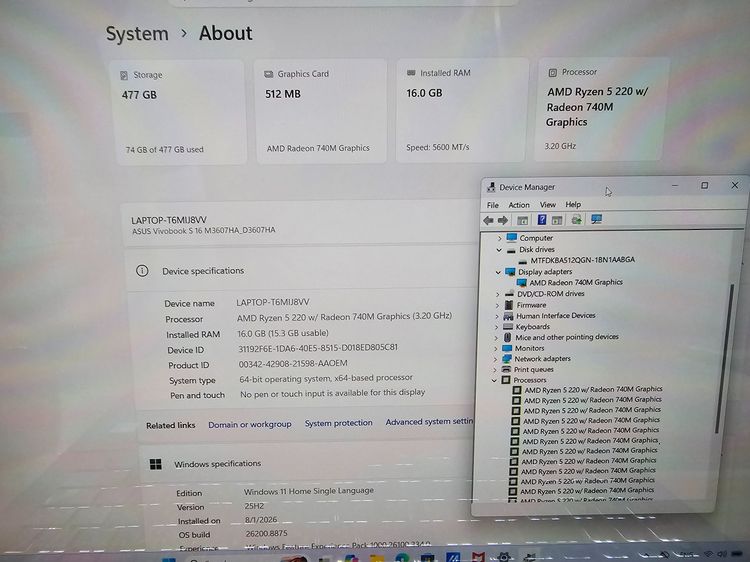
Task: Click the Windows logo beside Windows specifications
Action: pyautogui.click(x=155, y=464)
